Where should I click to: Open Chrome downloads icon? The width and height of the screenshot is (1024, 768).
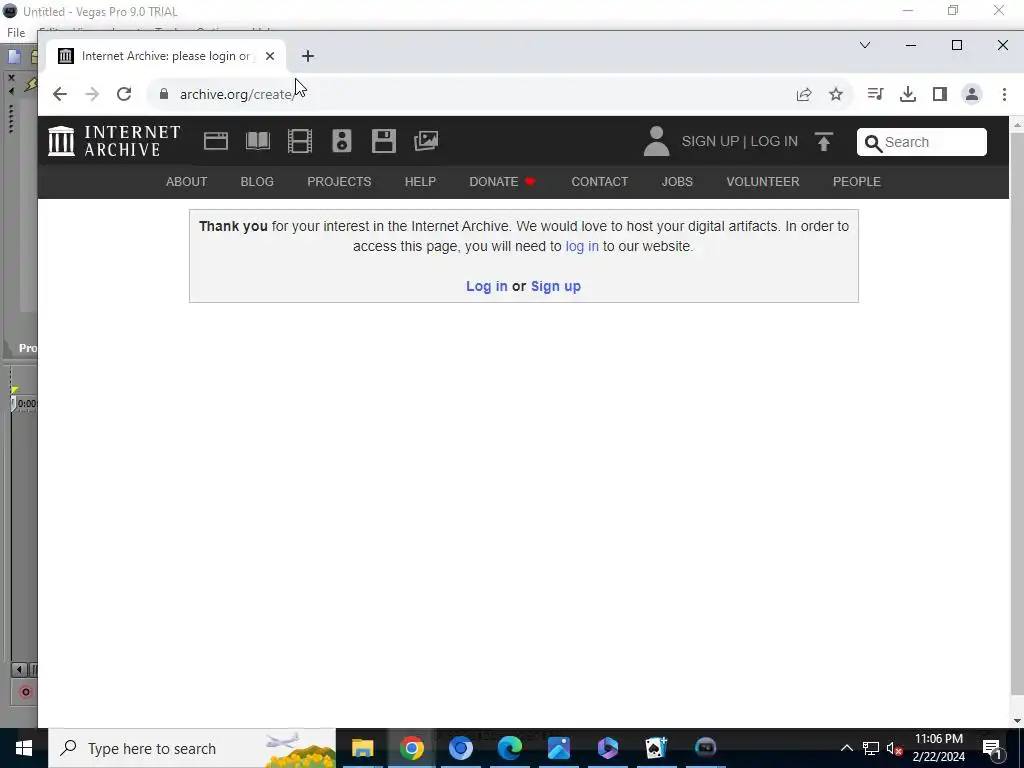(x=908, y=94)
